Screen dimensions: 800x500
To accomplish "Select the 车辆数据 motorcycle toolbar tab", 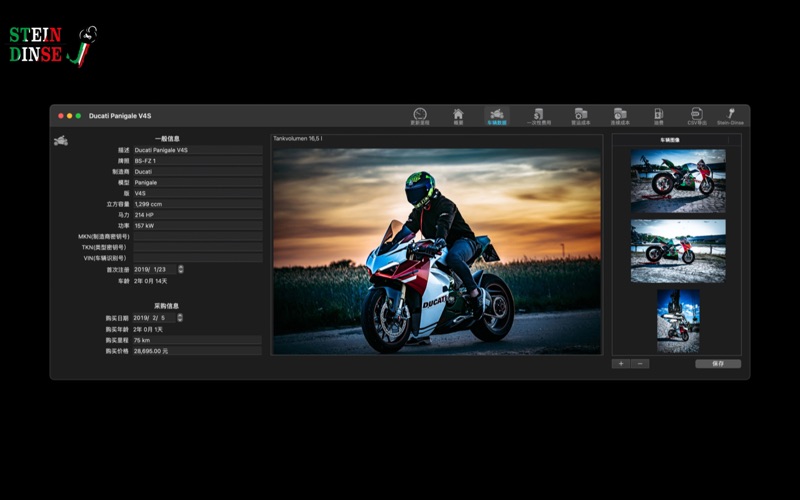I will coord(496,116).
